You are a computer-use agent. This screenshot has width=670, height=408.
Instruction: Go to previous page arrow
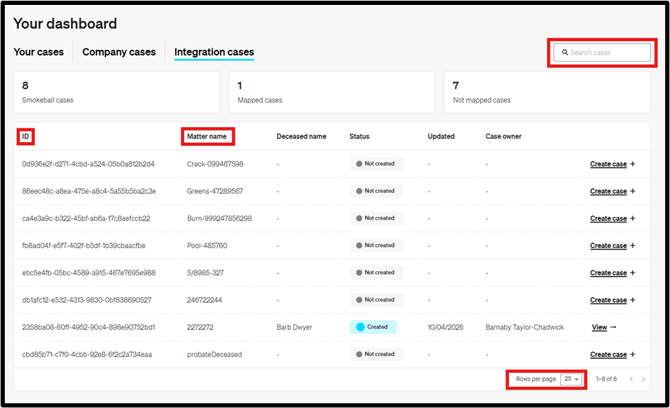[x=631, y=379]
